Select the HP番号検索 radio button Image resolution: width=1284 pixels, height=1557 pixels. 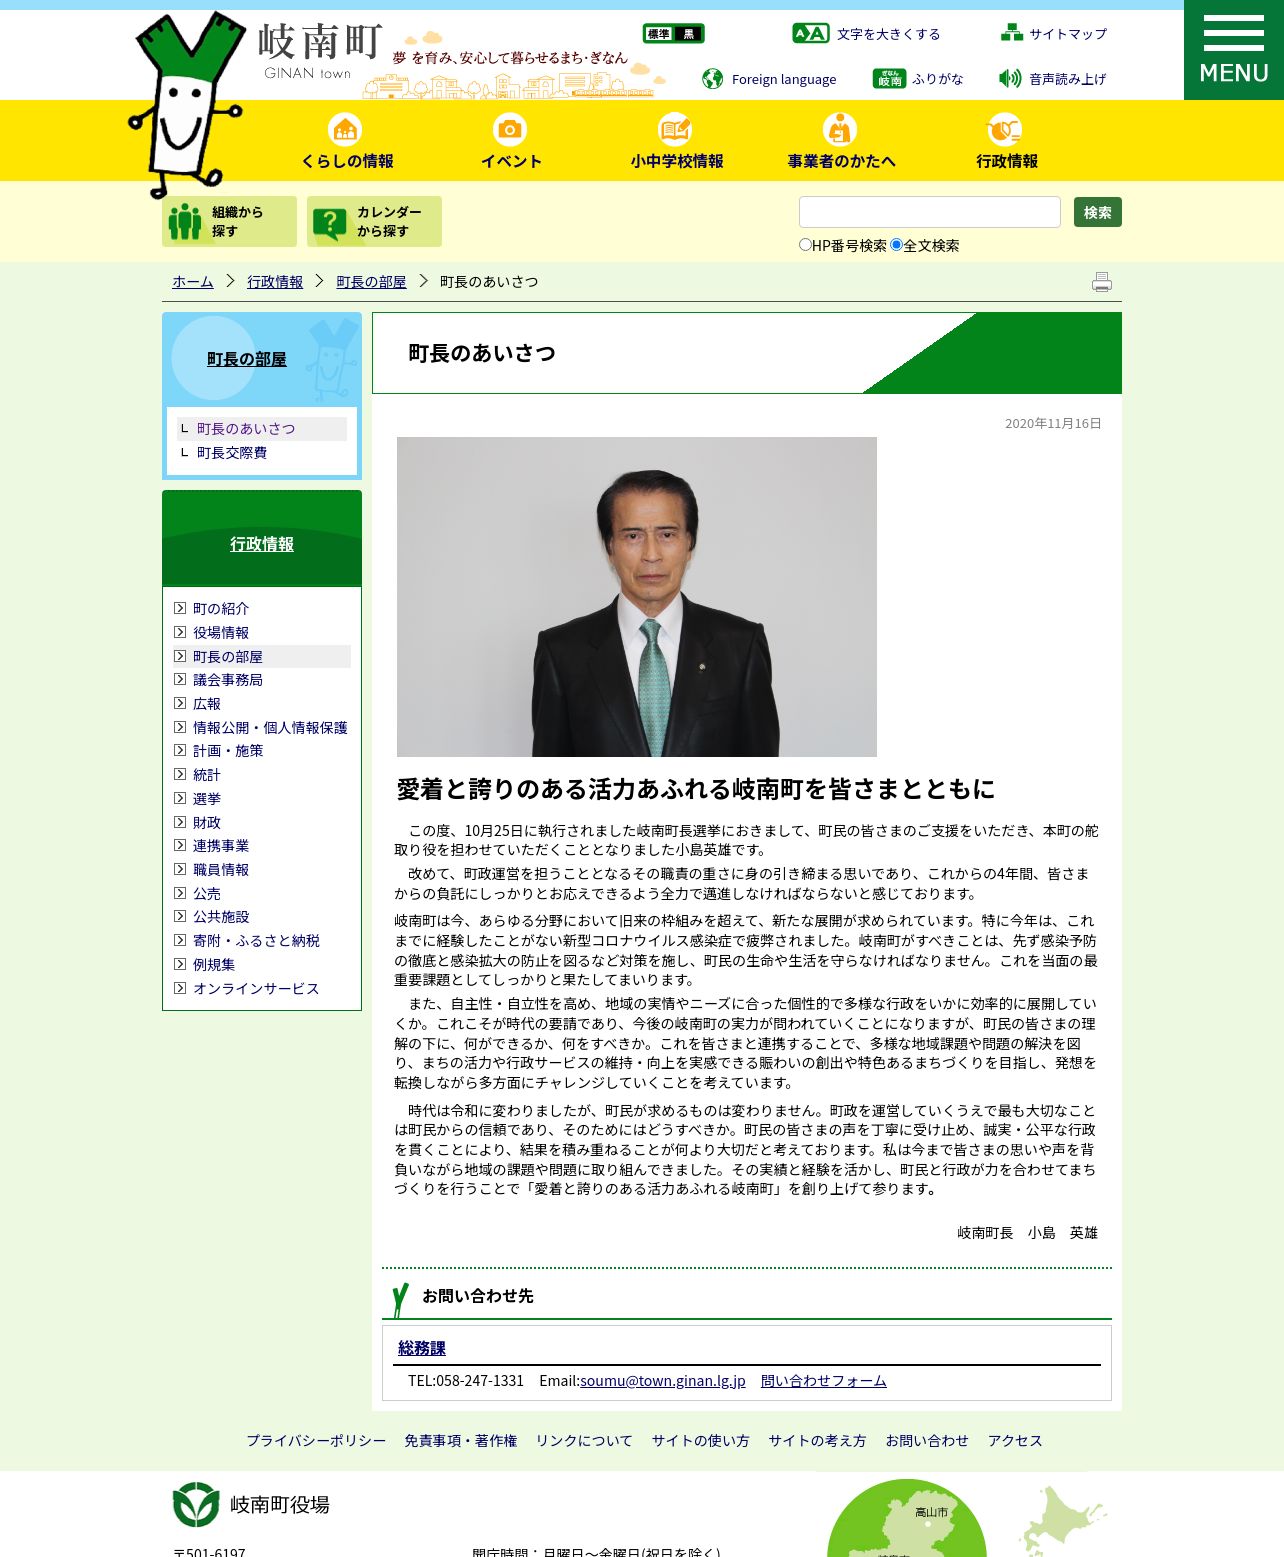pos(805,244)
